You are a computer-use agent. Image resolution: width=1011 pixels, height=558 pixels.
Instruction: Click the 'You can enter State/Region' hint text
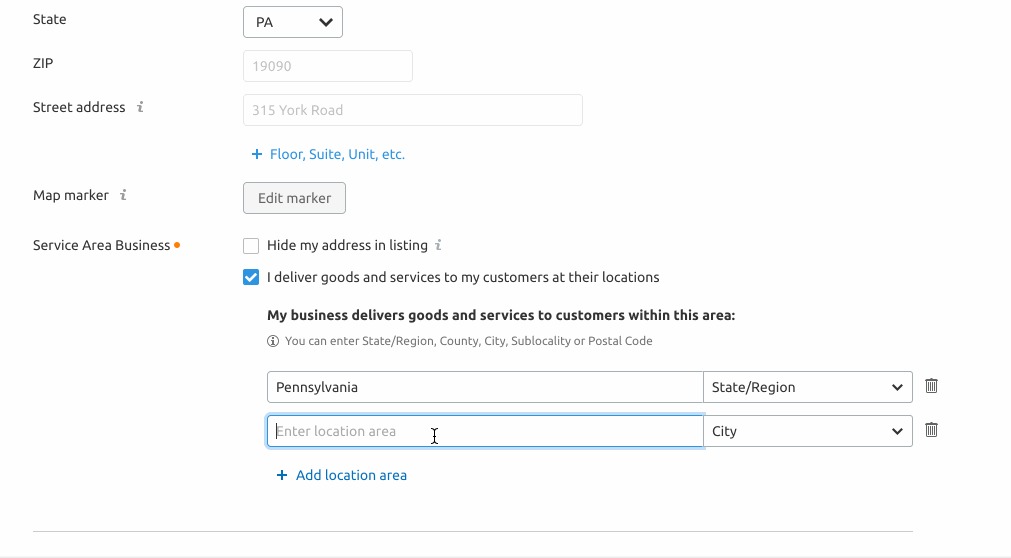(x=469, y=341)
